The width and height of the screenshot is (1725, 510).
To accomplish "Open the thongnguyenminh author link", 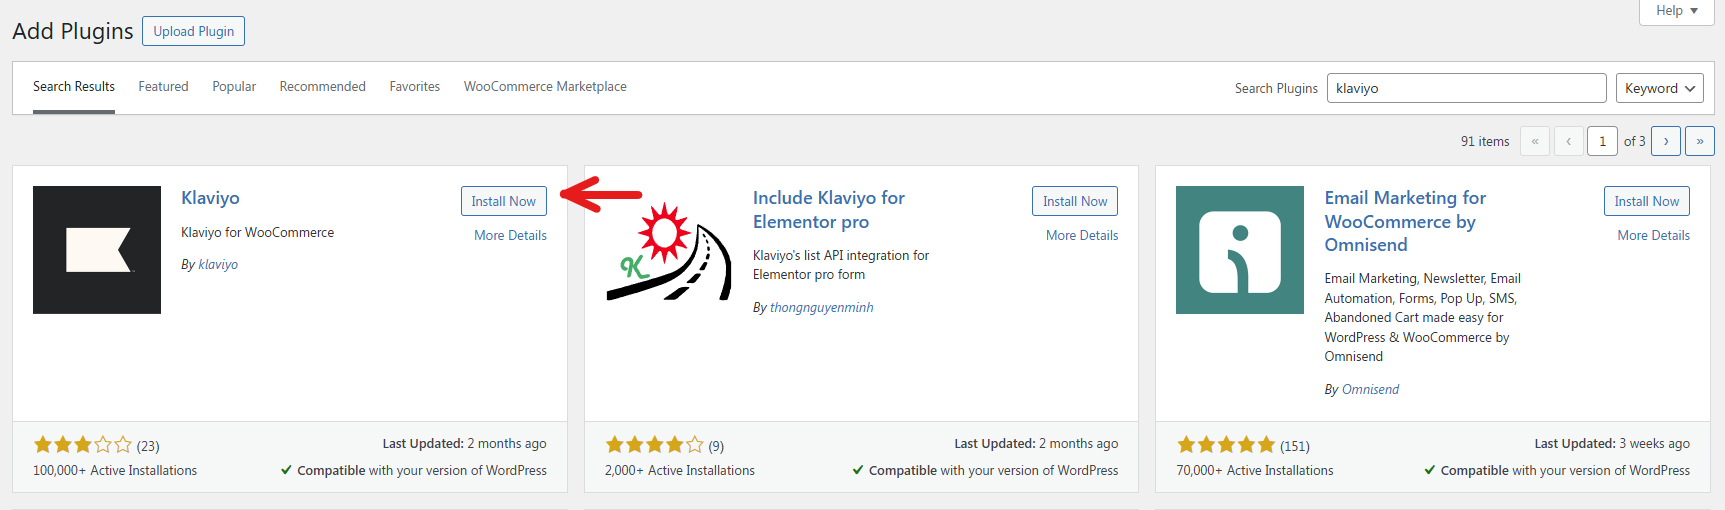I will pos(821,308).
